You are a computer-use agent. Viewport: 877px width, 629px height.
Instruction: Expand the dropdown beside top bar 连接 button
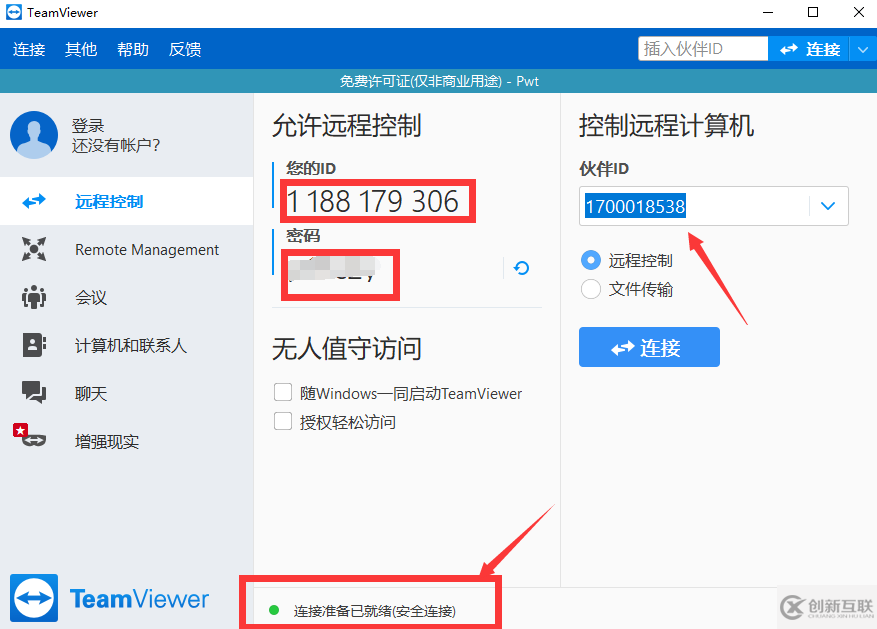tap(863, 49)
